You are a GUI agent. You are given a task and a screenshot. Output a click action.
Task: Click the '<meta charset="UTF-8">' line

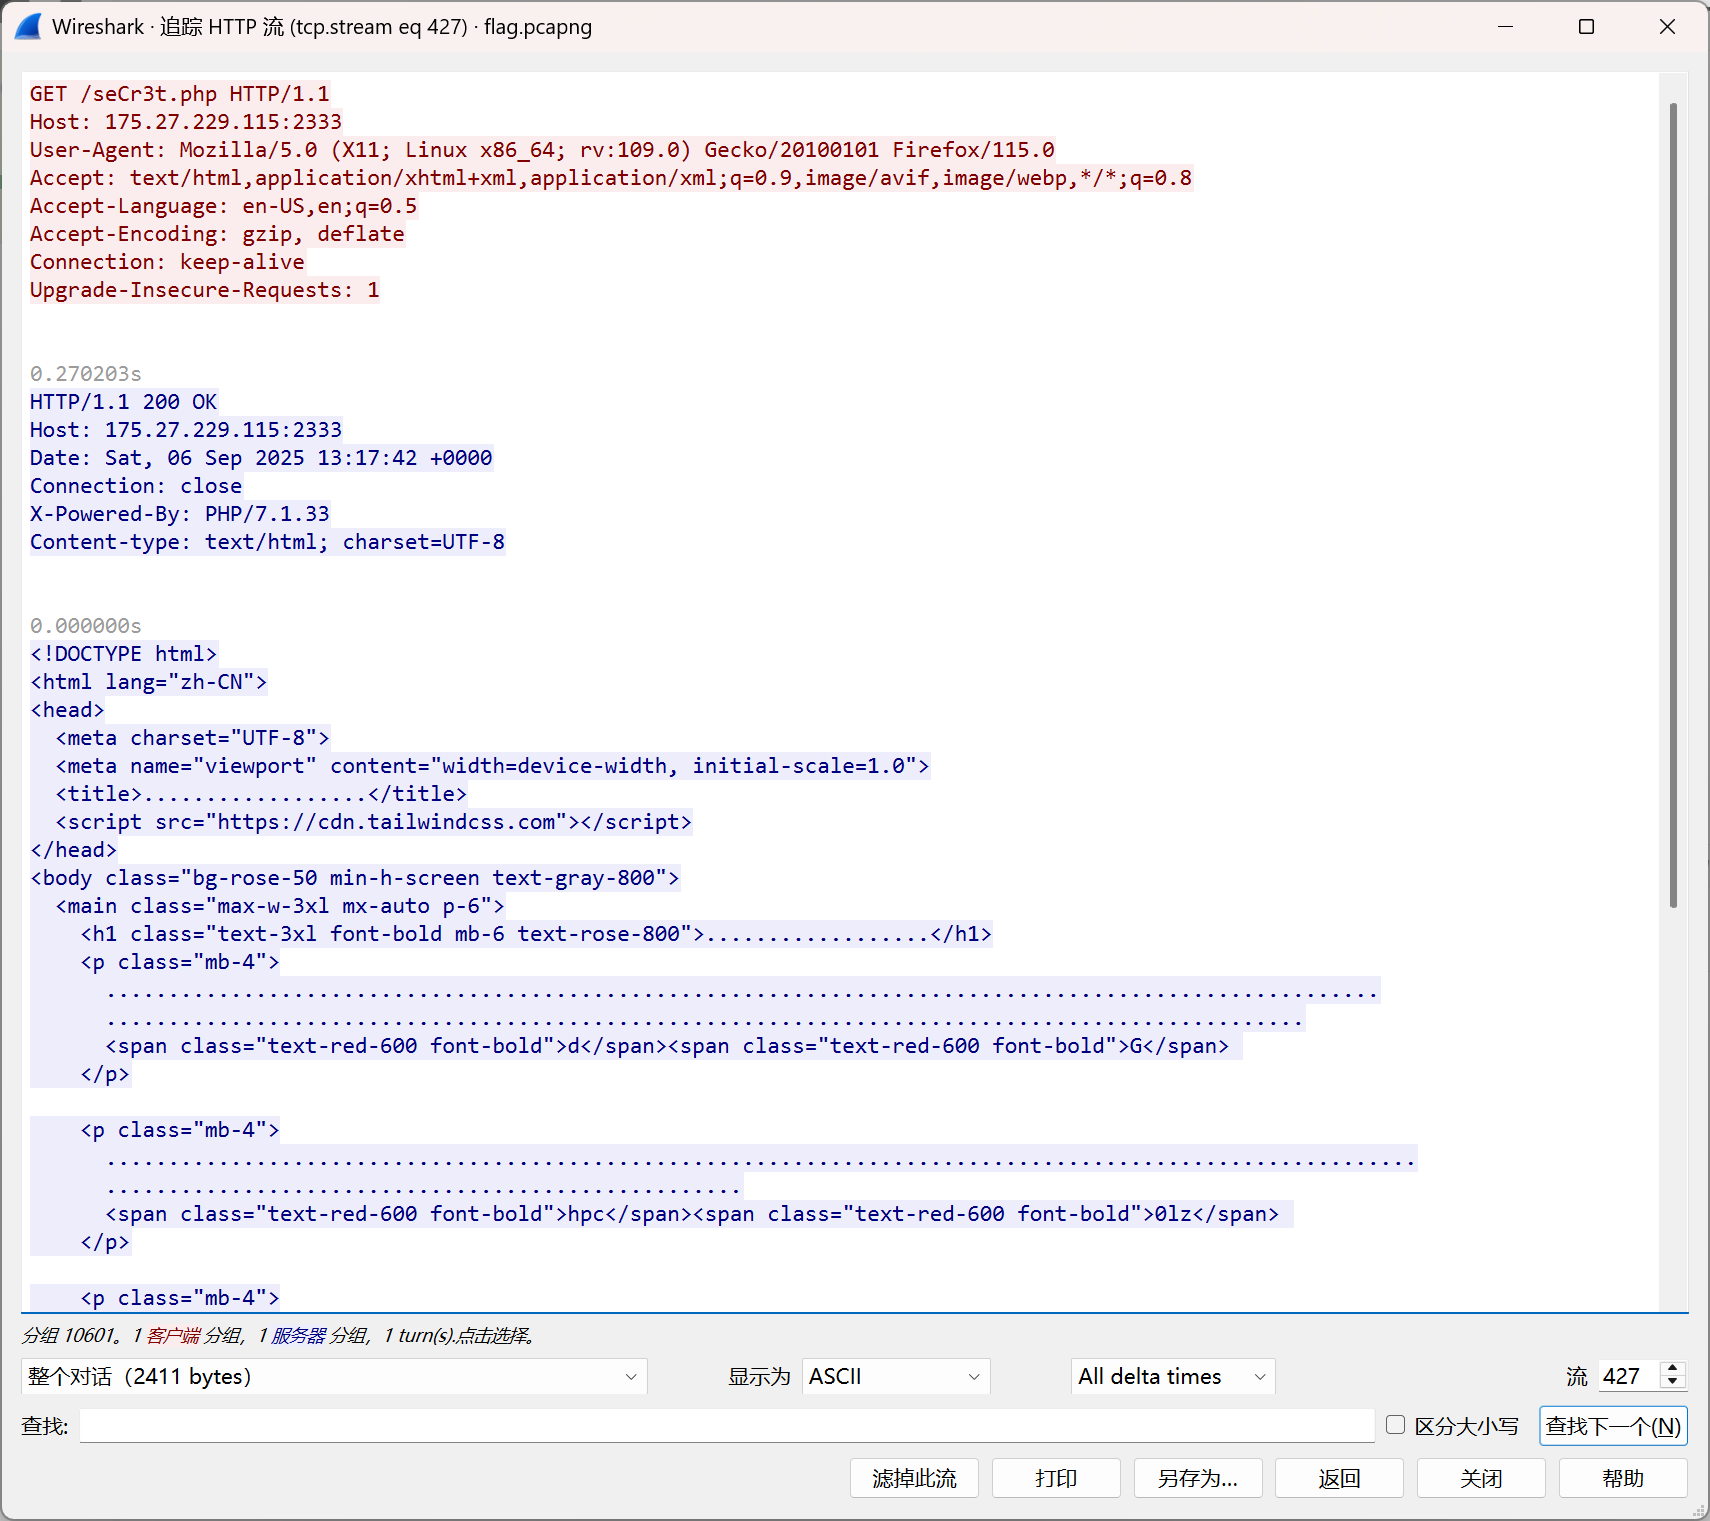click(193, 738)
